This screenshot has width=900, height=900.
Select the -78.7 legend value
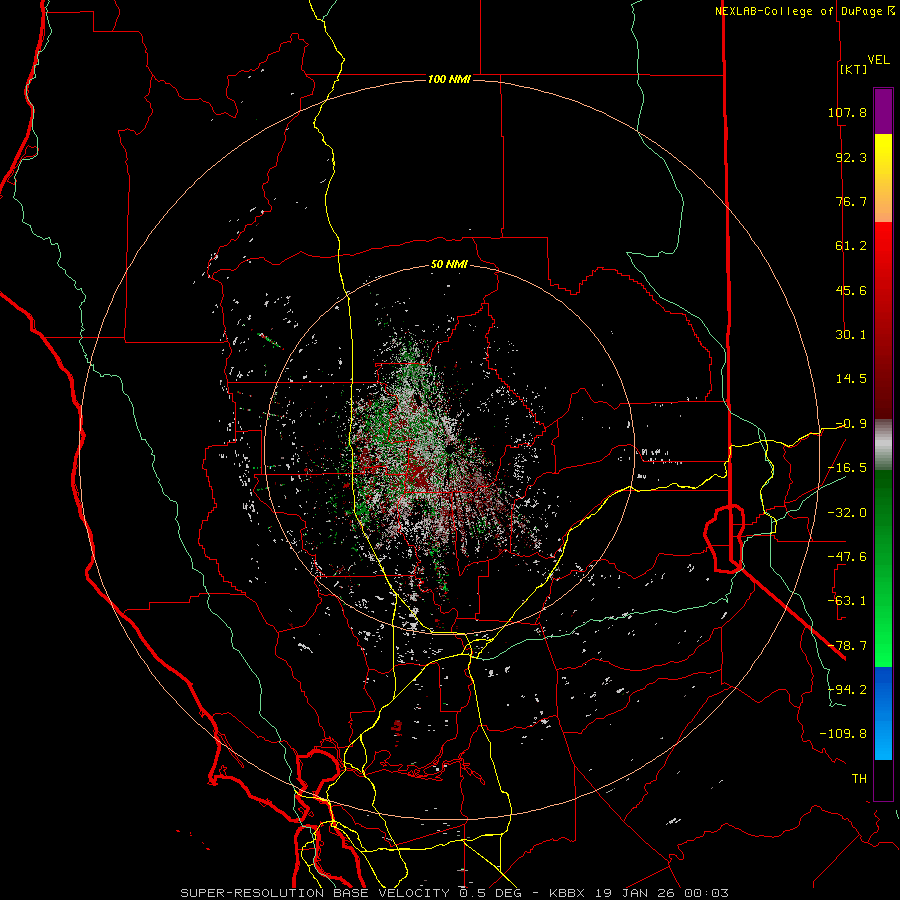(x=847, y=645)
